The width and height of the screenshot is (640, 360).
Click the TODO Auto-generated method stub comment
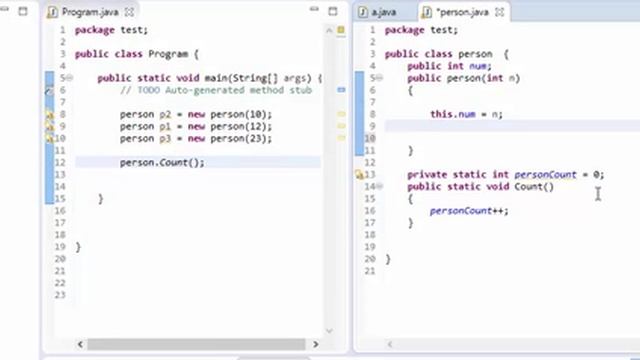coord(216,90)
